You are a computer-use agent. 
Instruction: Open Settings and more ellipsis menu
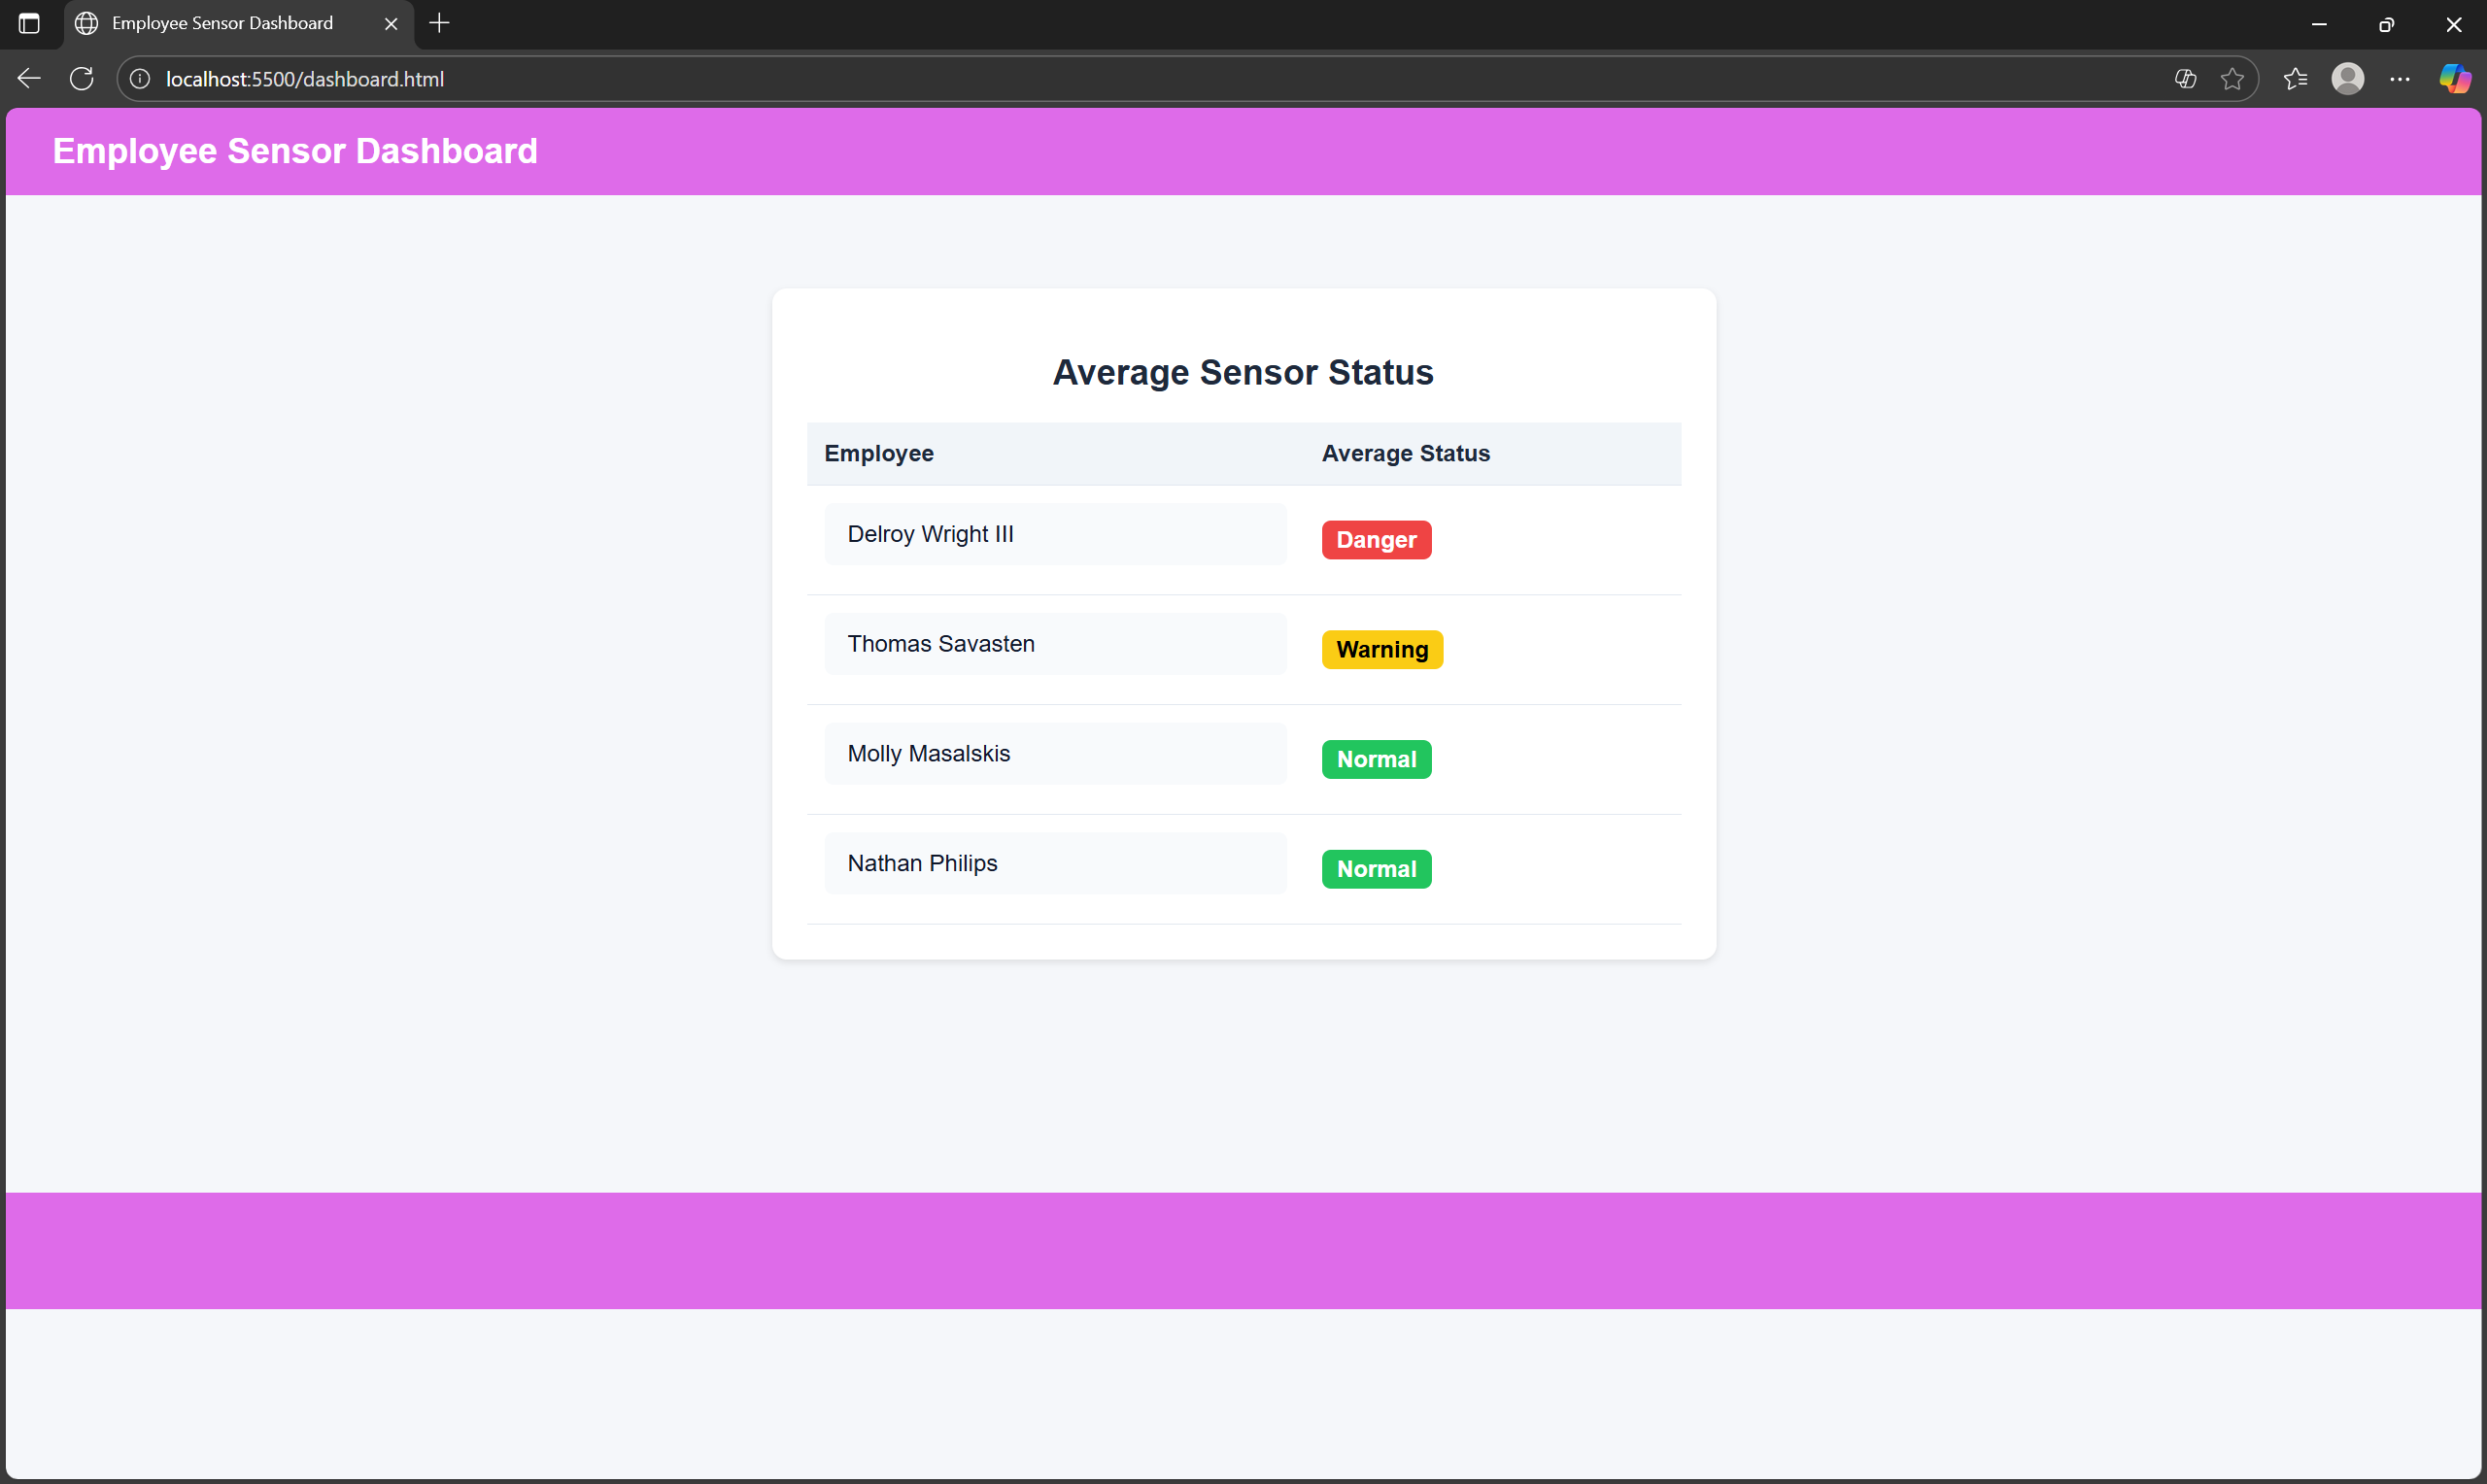click(2399, 79)
